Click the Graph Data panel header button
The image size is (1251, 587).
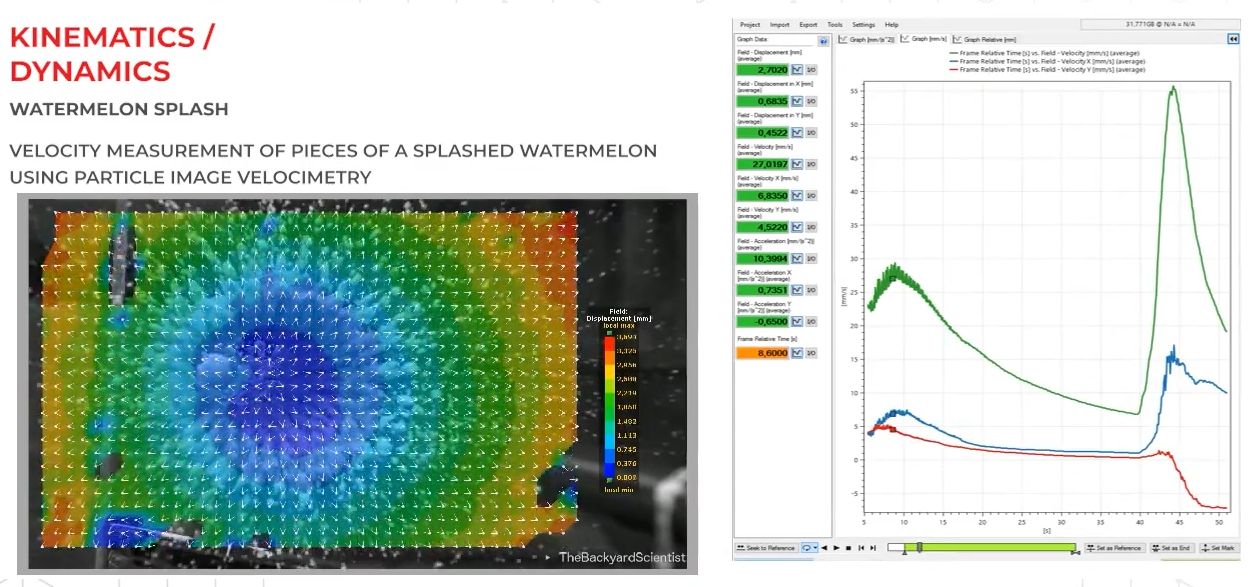[x=823, y=41]
